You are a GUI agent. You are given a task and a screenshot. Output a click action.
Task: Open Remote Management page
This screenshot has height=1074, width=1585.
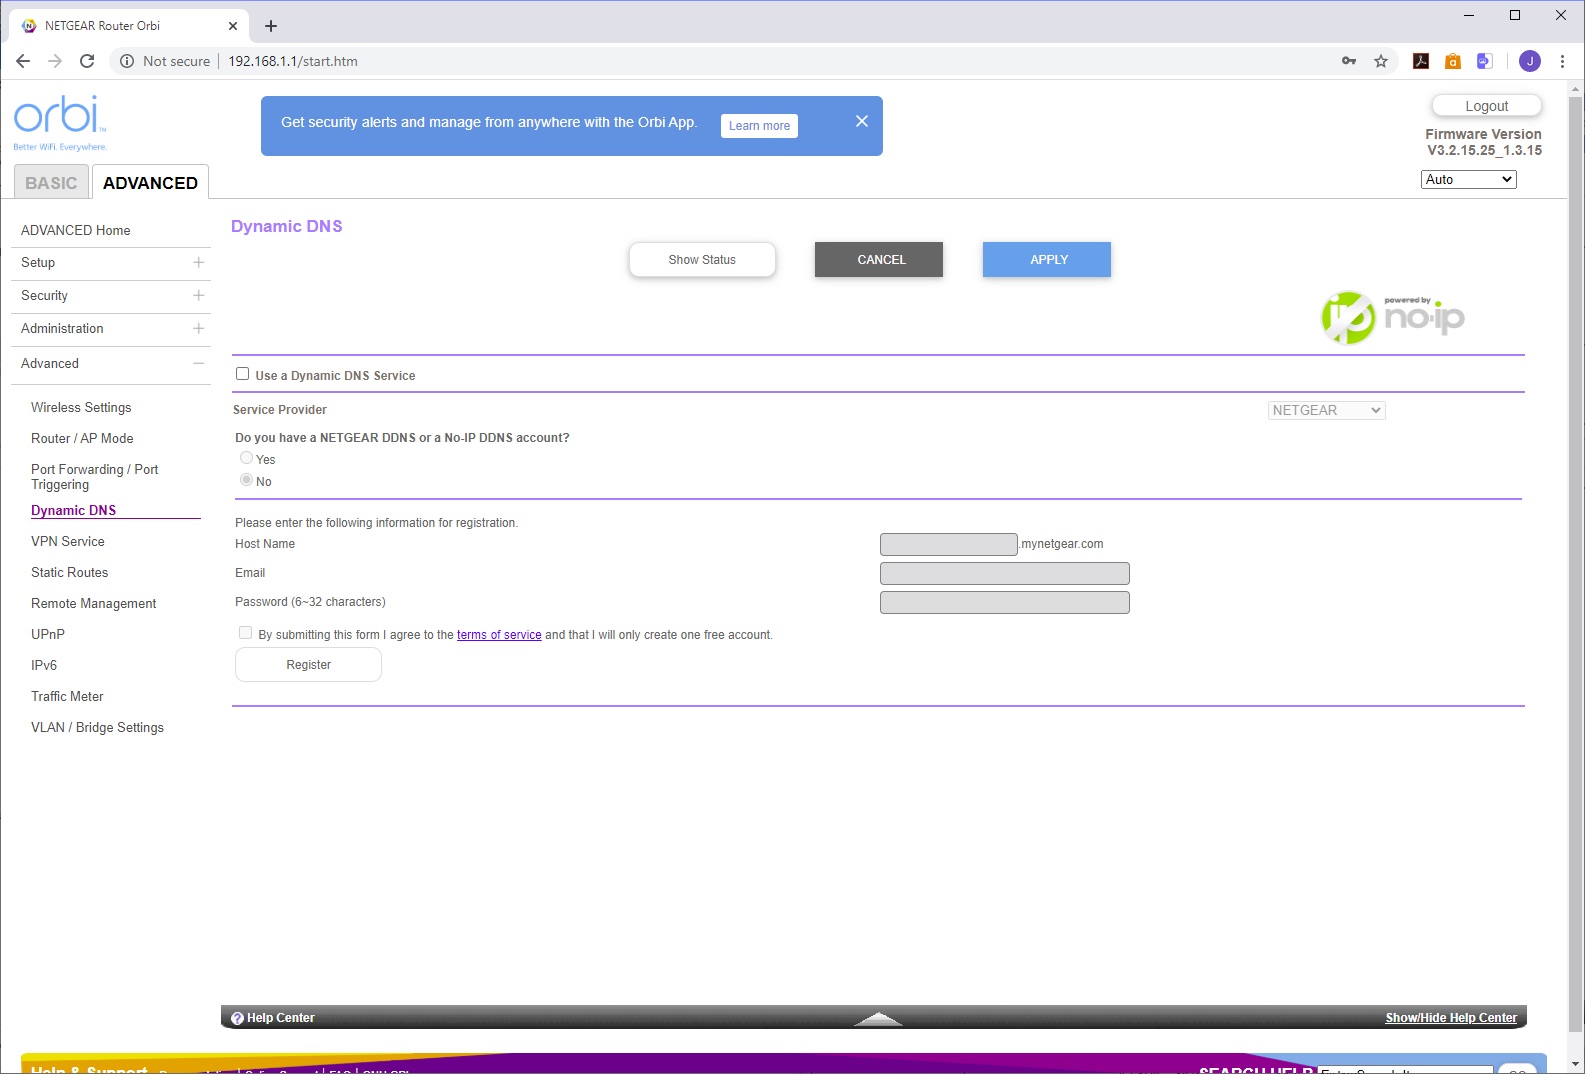(94, 603)
